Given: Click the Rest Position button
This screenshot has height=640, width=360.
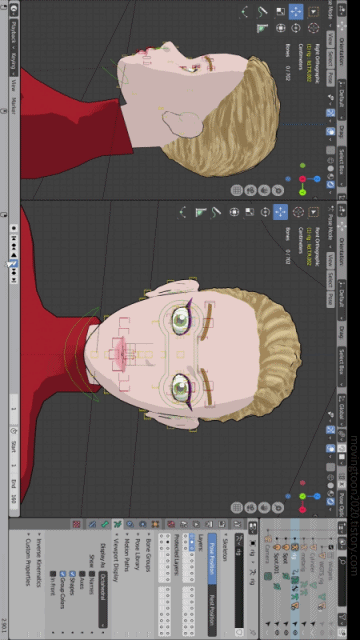Looking at the screenshot, I should pos(212,611).
